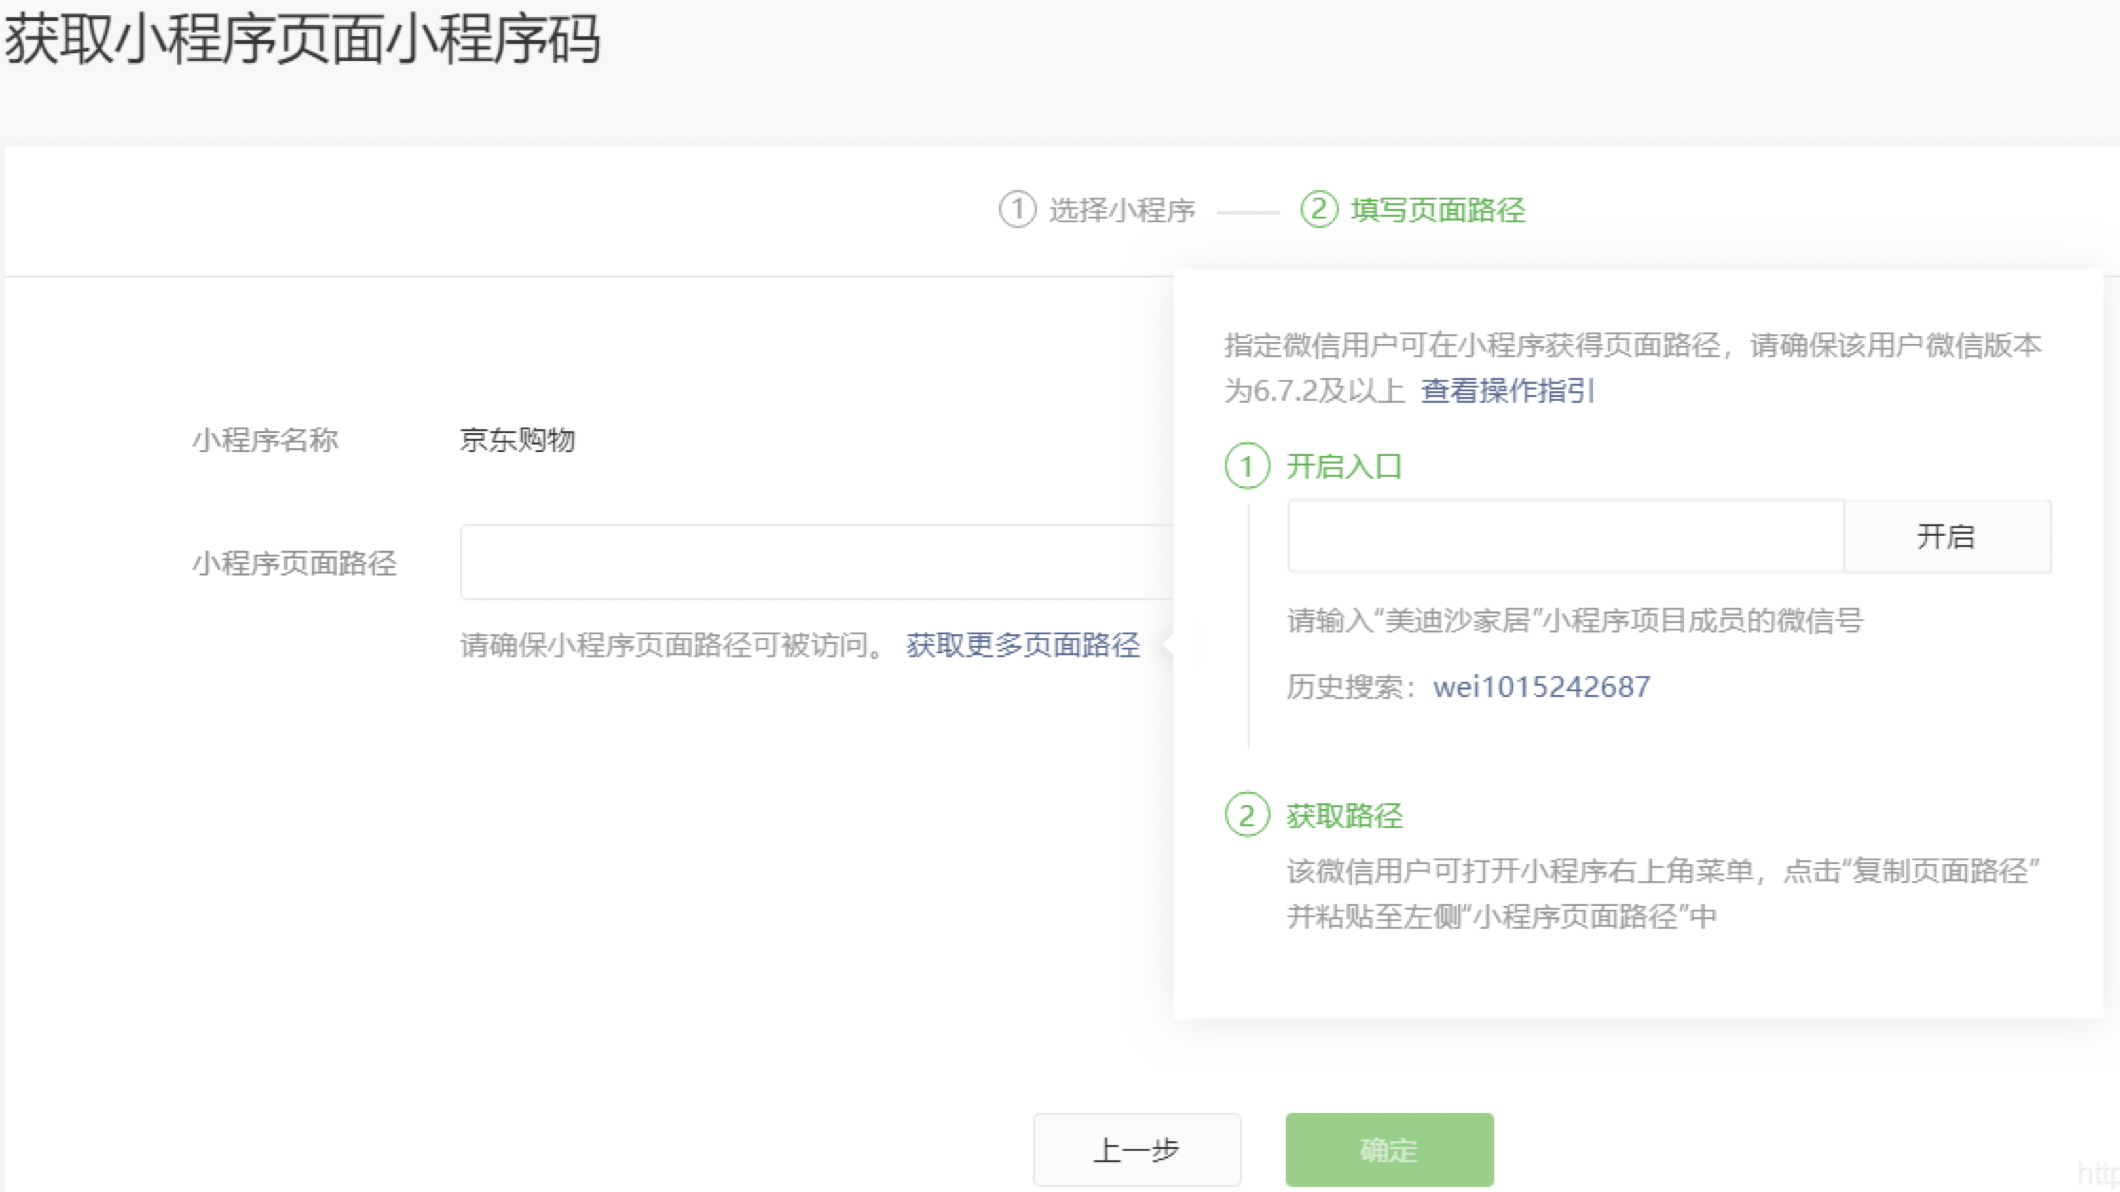The width and height of the screenshot is (2120, 1192).
Task: Click the 开启入口 numbered circle icon
Action: [1246, 466]
